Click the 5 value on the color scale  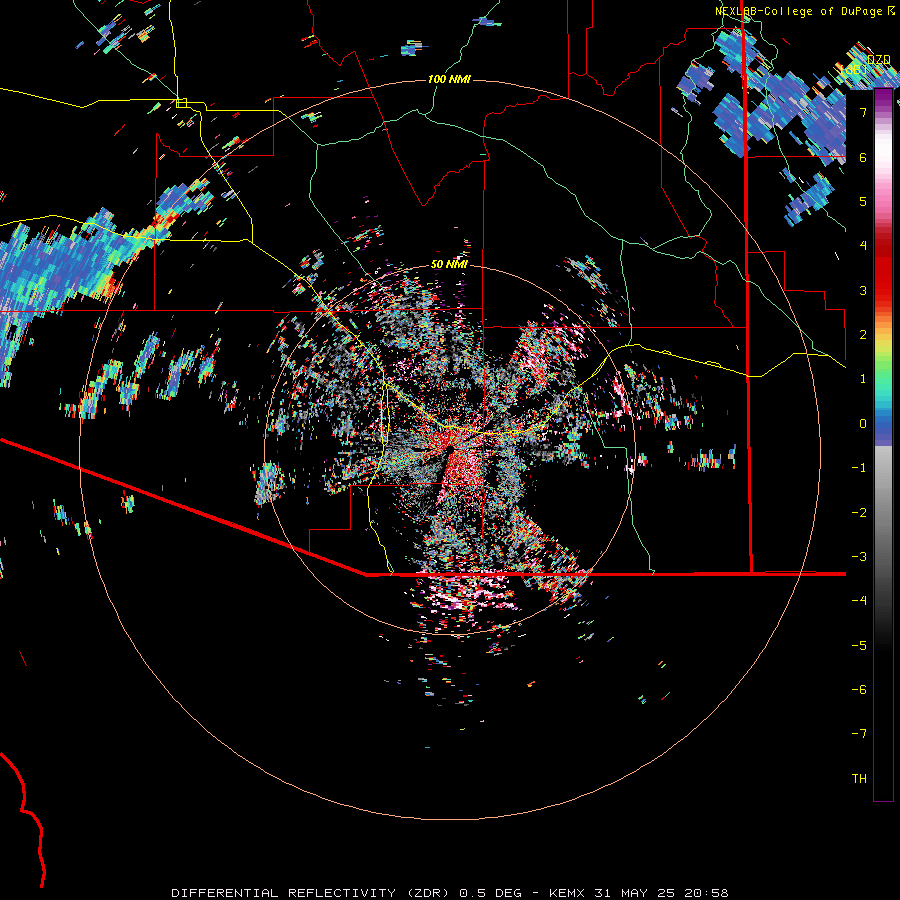pos(863,201)
